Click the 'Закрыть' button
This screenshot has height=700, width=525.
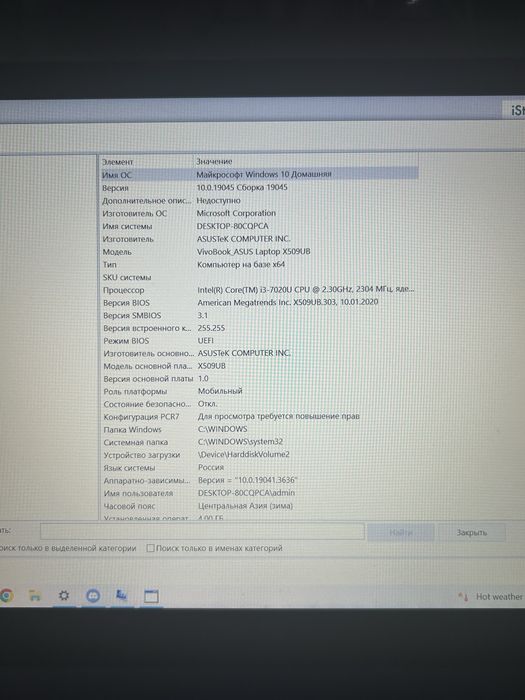[471, 533]
